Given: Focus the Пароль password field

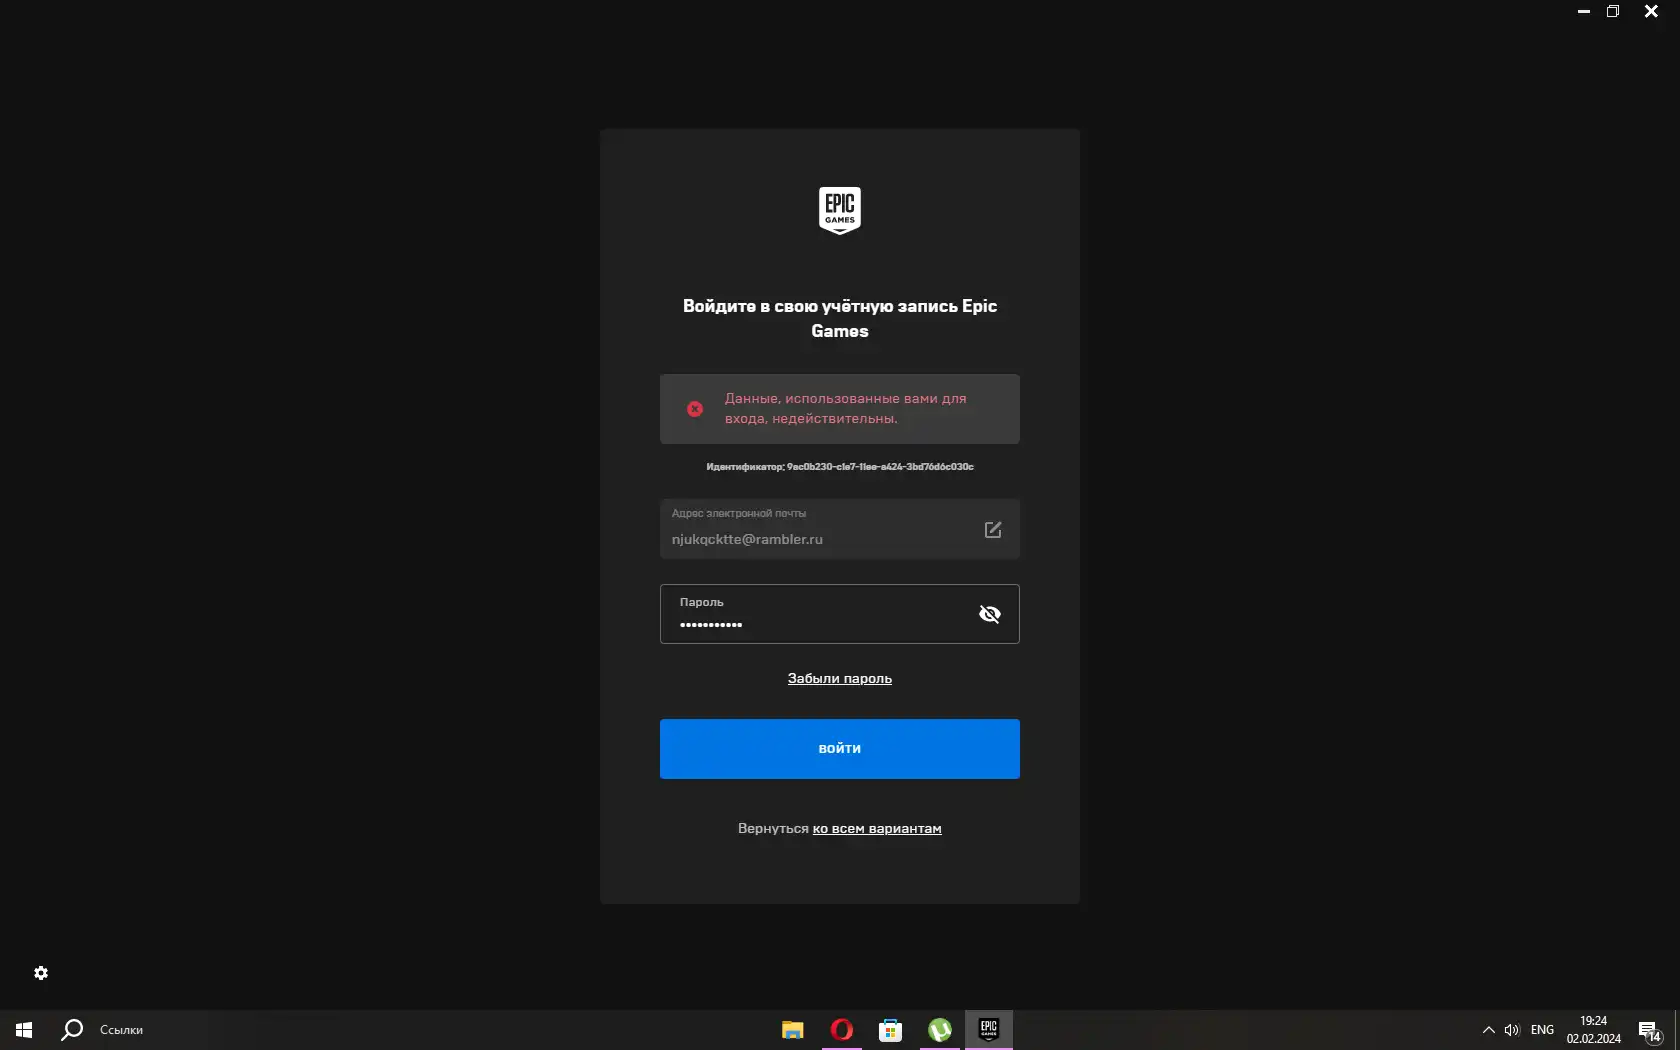Looking at the screenshot, I should (x=840, y=614).
